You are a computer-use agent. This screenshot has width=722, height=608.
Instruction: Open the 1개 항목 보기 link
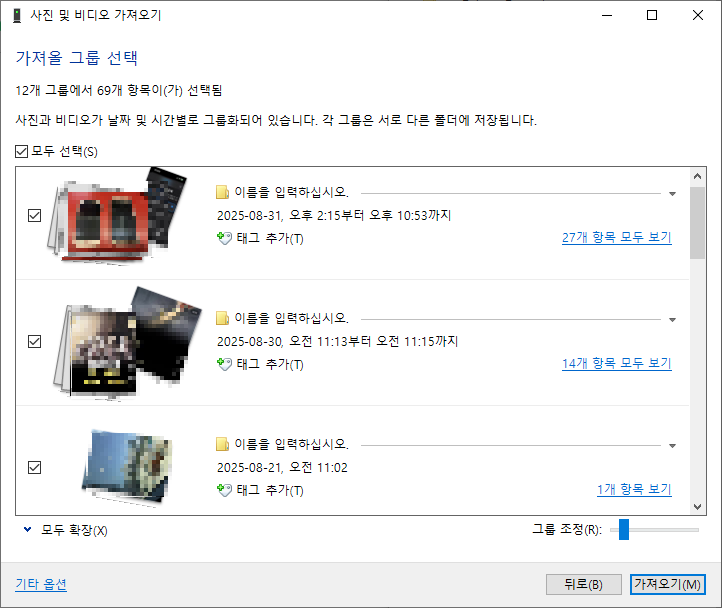(x=634, y=489)
